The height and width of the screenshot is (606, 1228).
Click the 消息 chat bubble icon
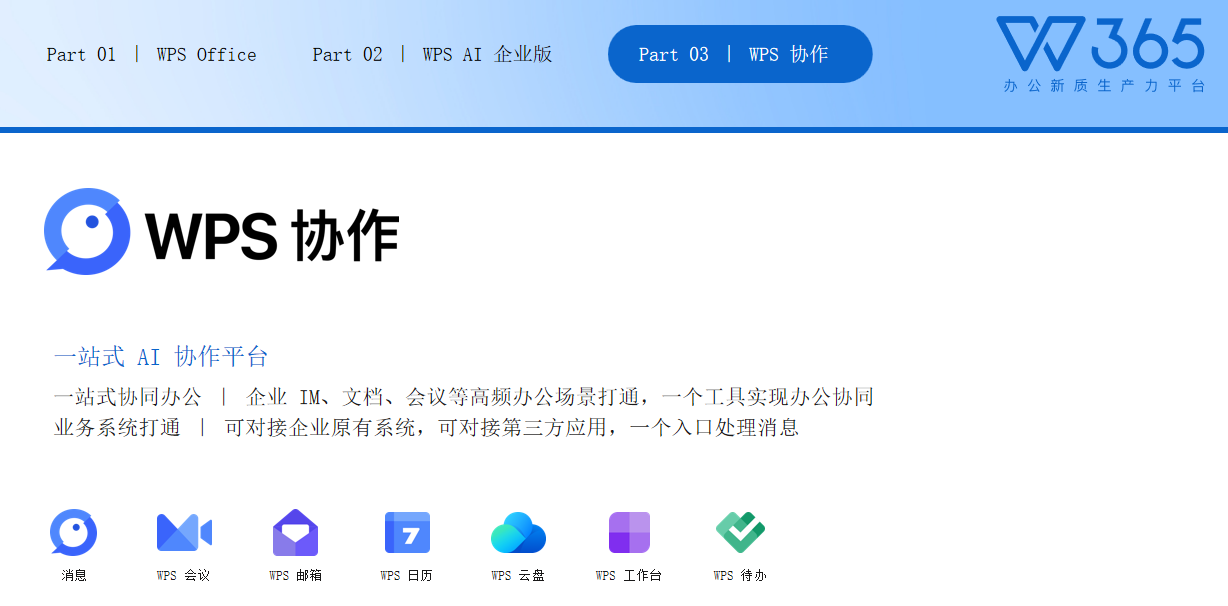point(73,533)
